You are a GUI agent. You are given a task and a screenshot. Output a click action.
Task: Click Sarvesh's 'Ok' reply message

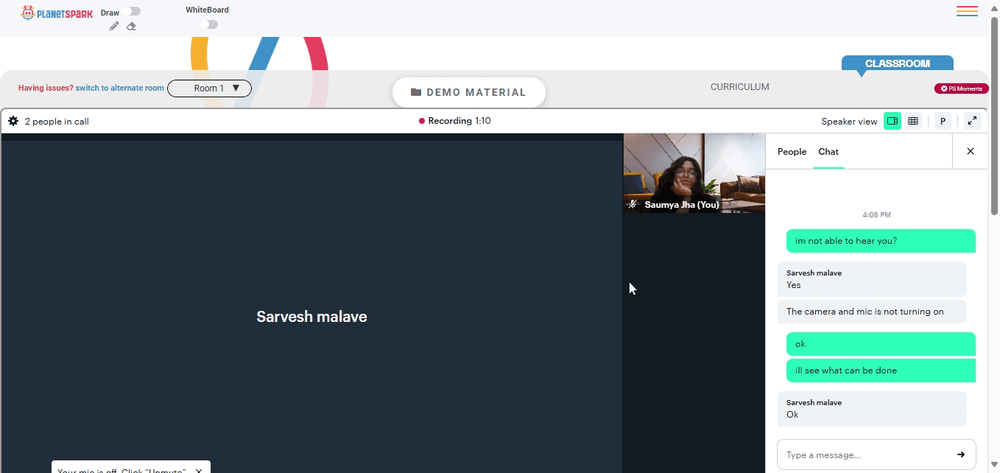(x=872, y=409)
